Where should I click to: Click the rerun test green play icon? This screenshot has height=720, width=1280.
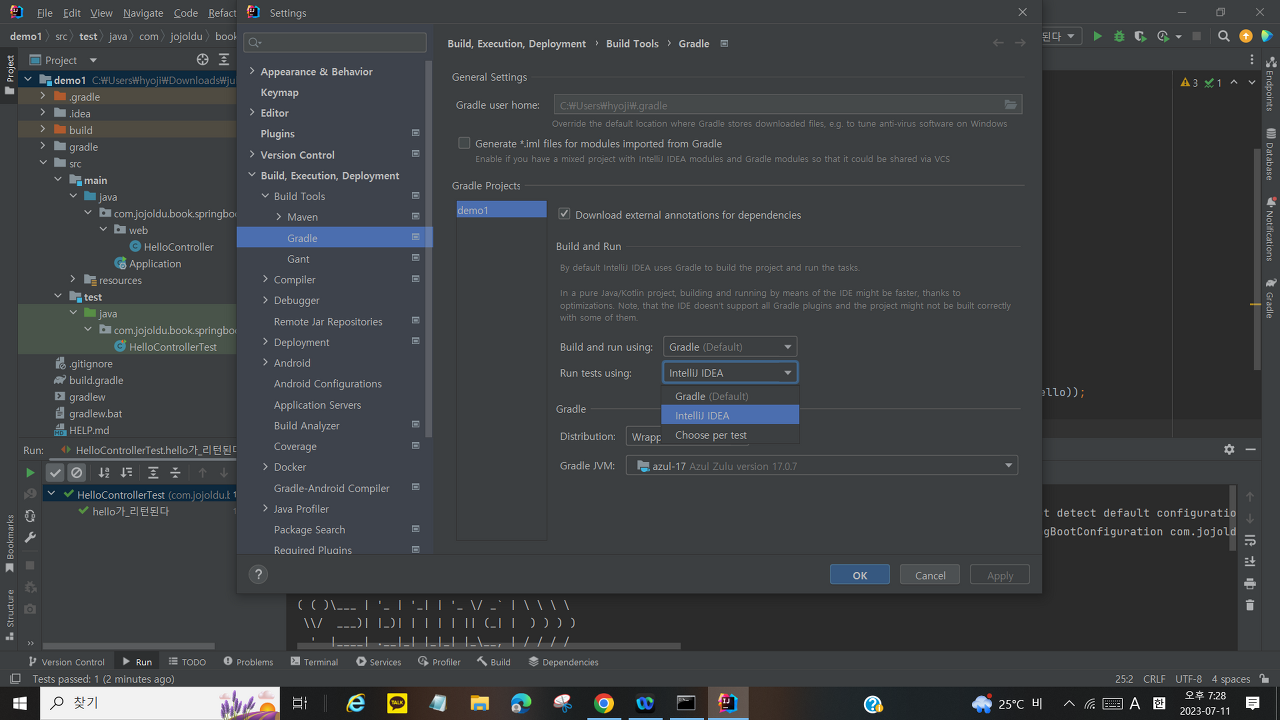30,473
